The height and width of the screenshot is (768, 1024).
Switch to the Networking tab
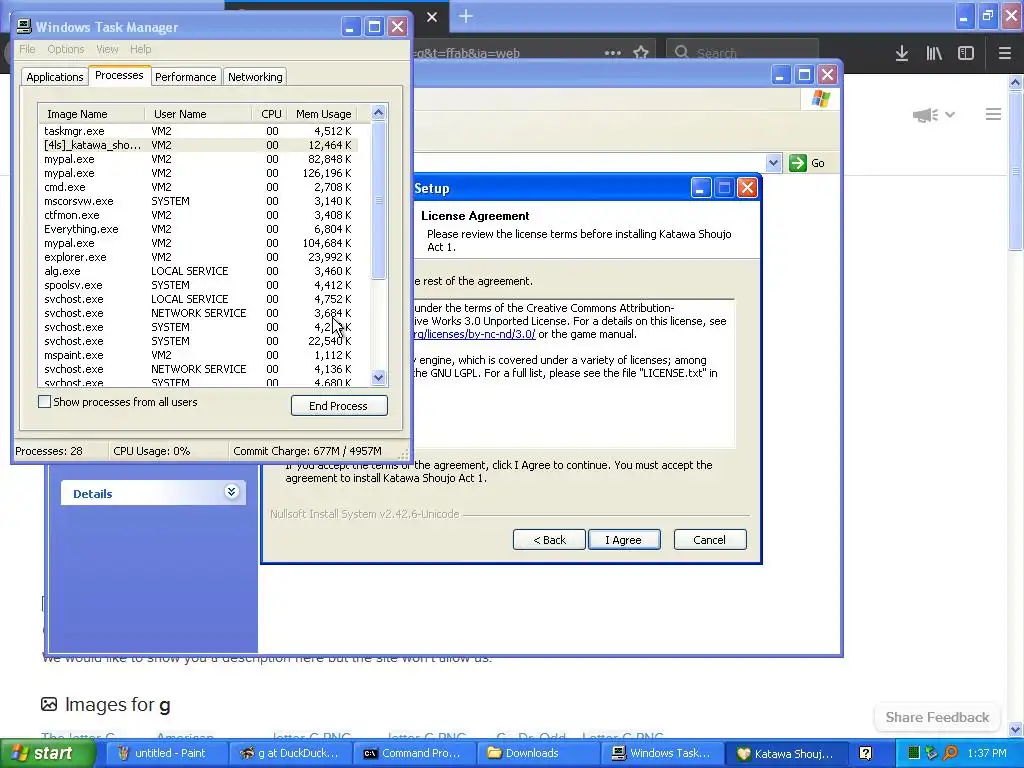[255, 77]
